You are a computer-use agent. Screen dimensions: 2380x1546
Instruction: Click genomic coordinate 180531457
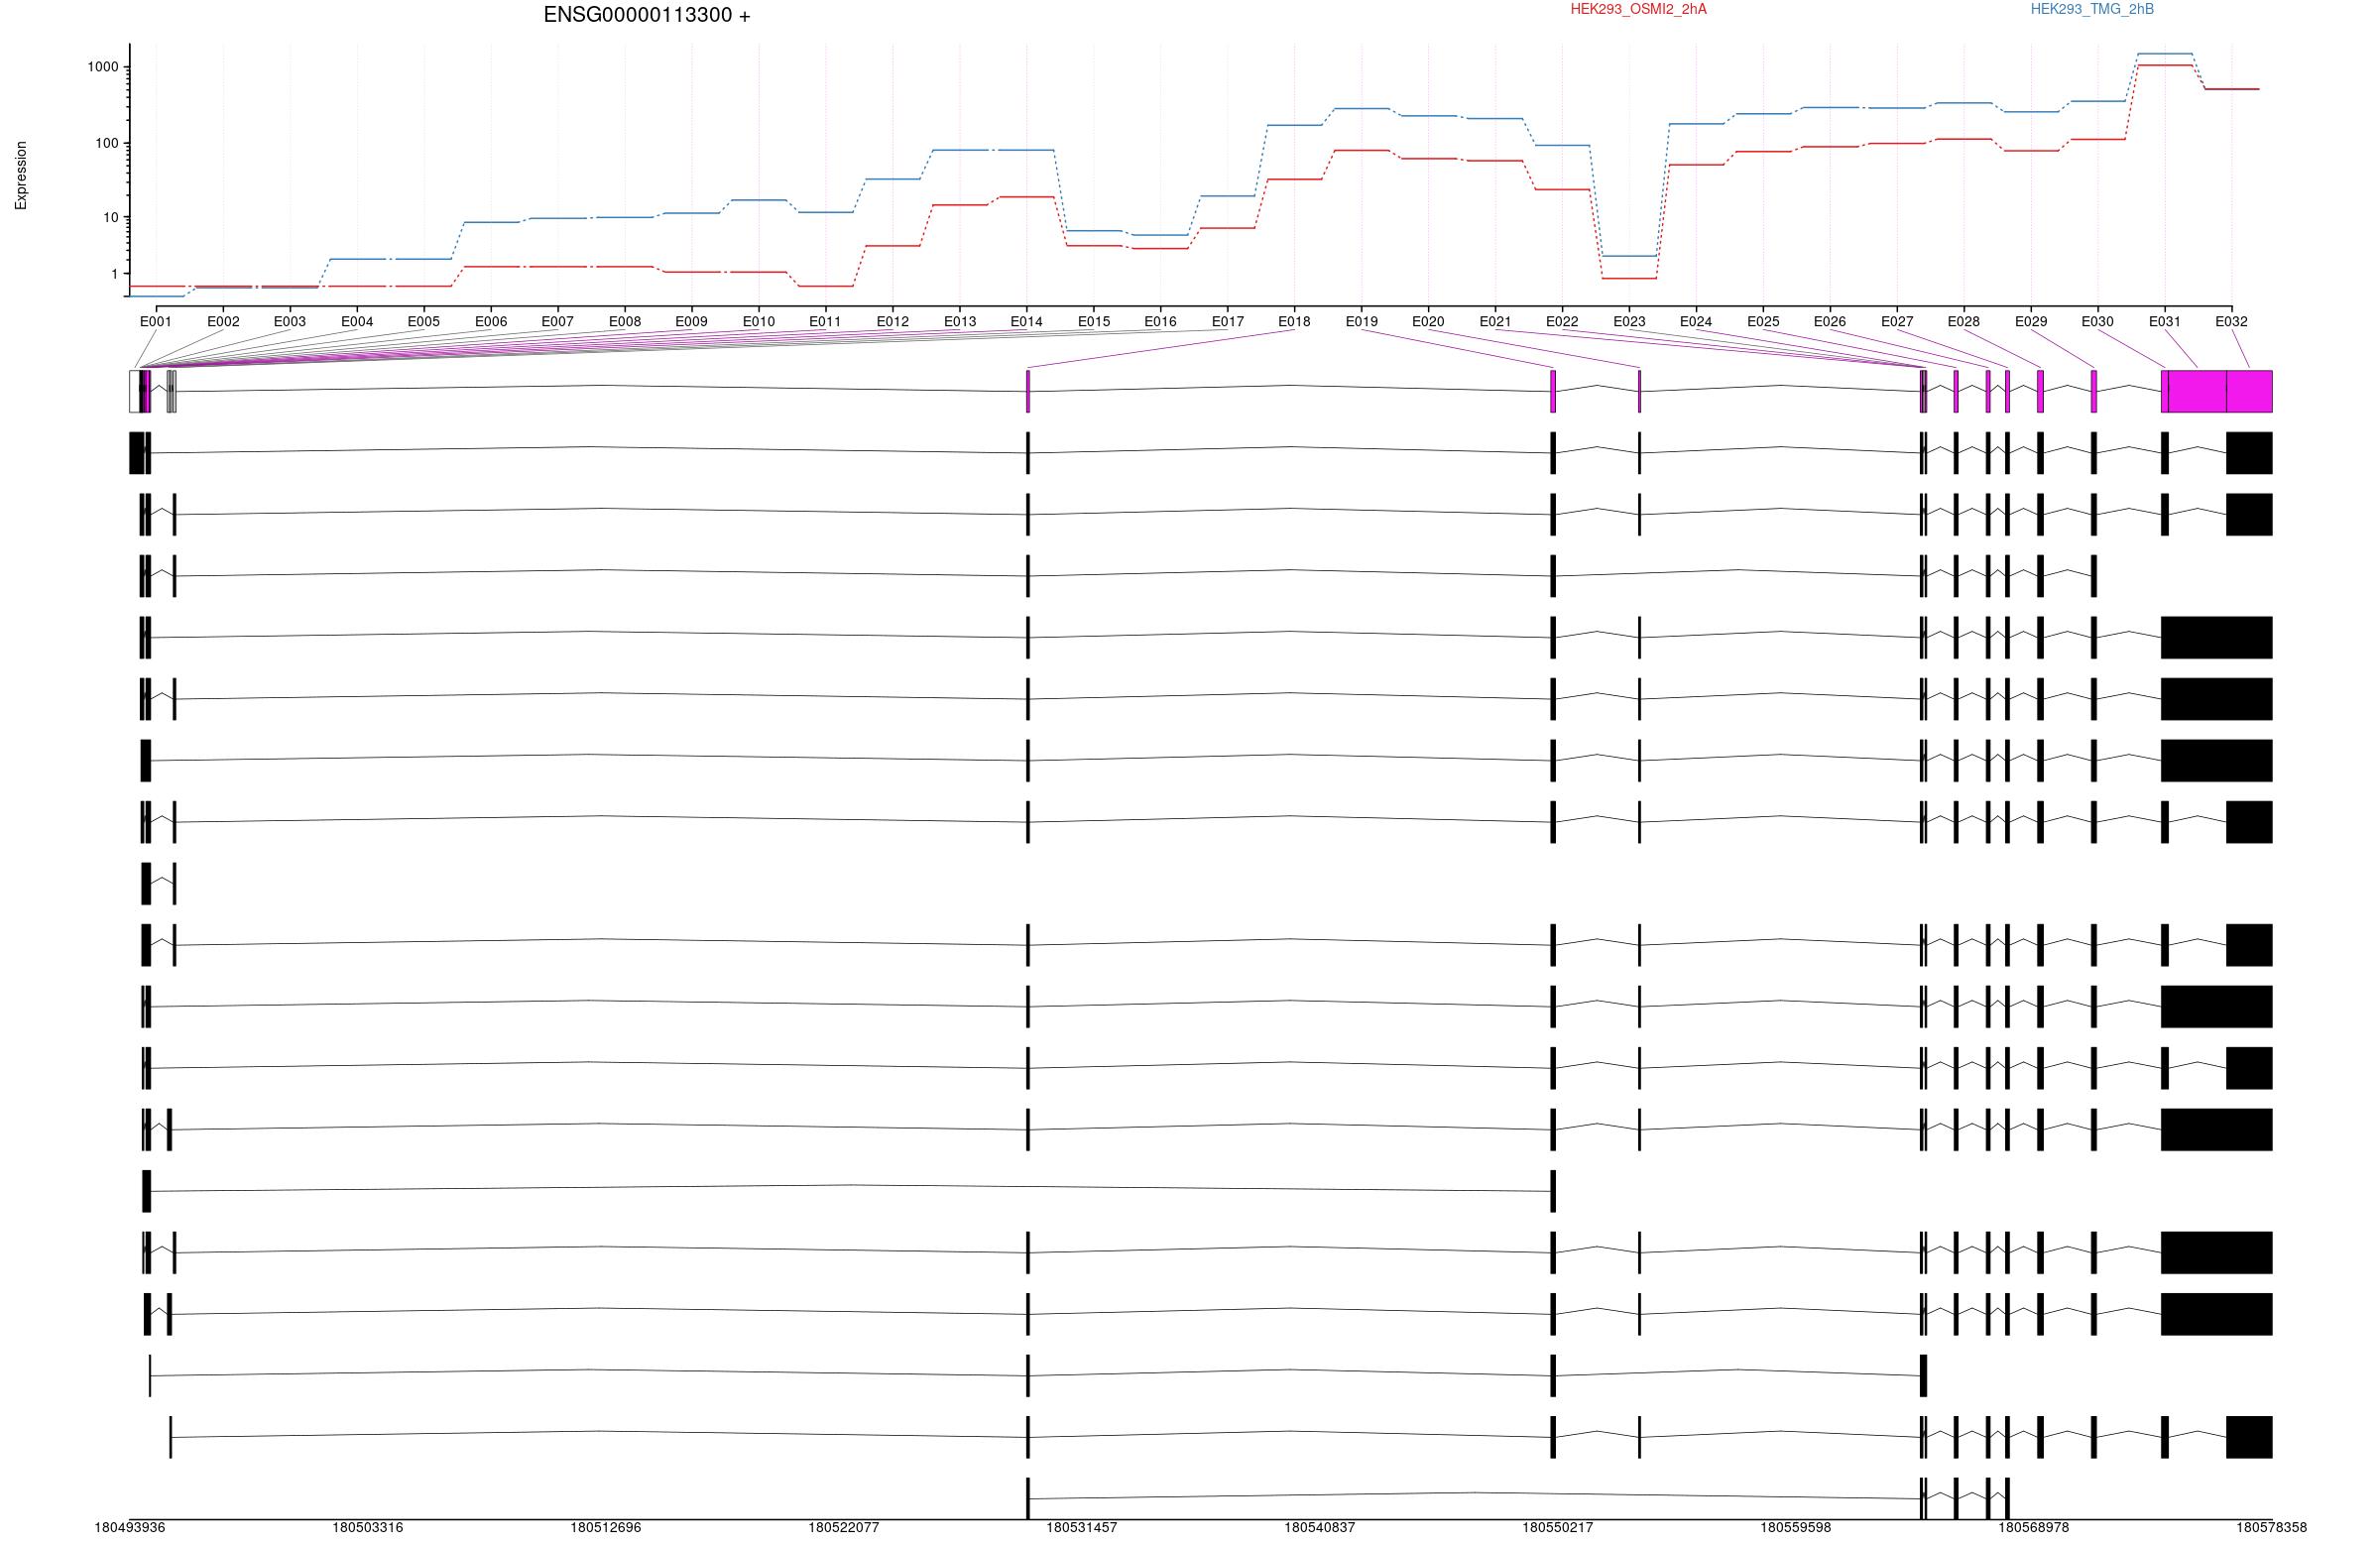click(x=1082, y=1527)
